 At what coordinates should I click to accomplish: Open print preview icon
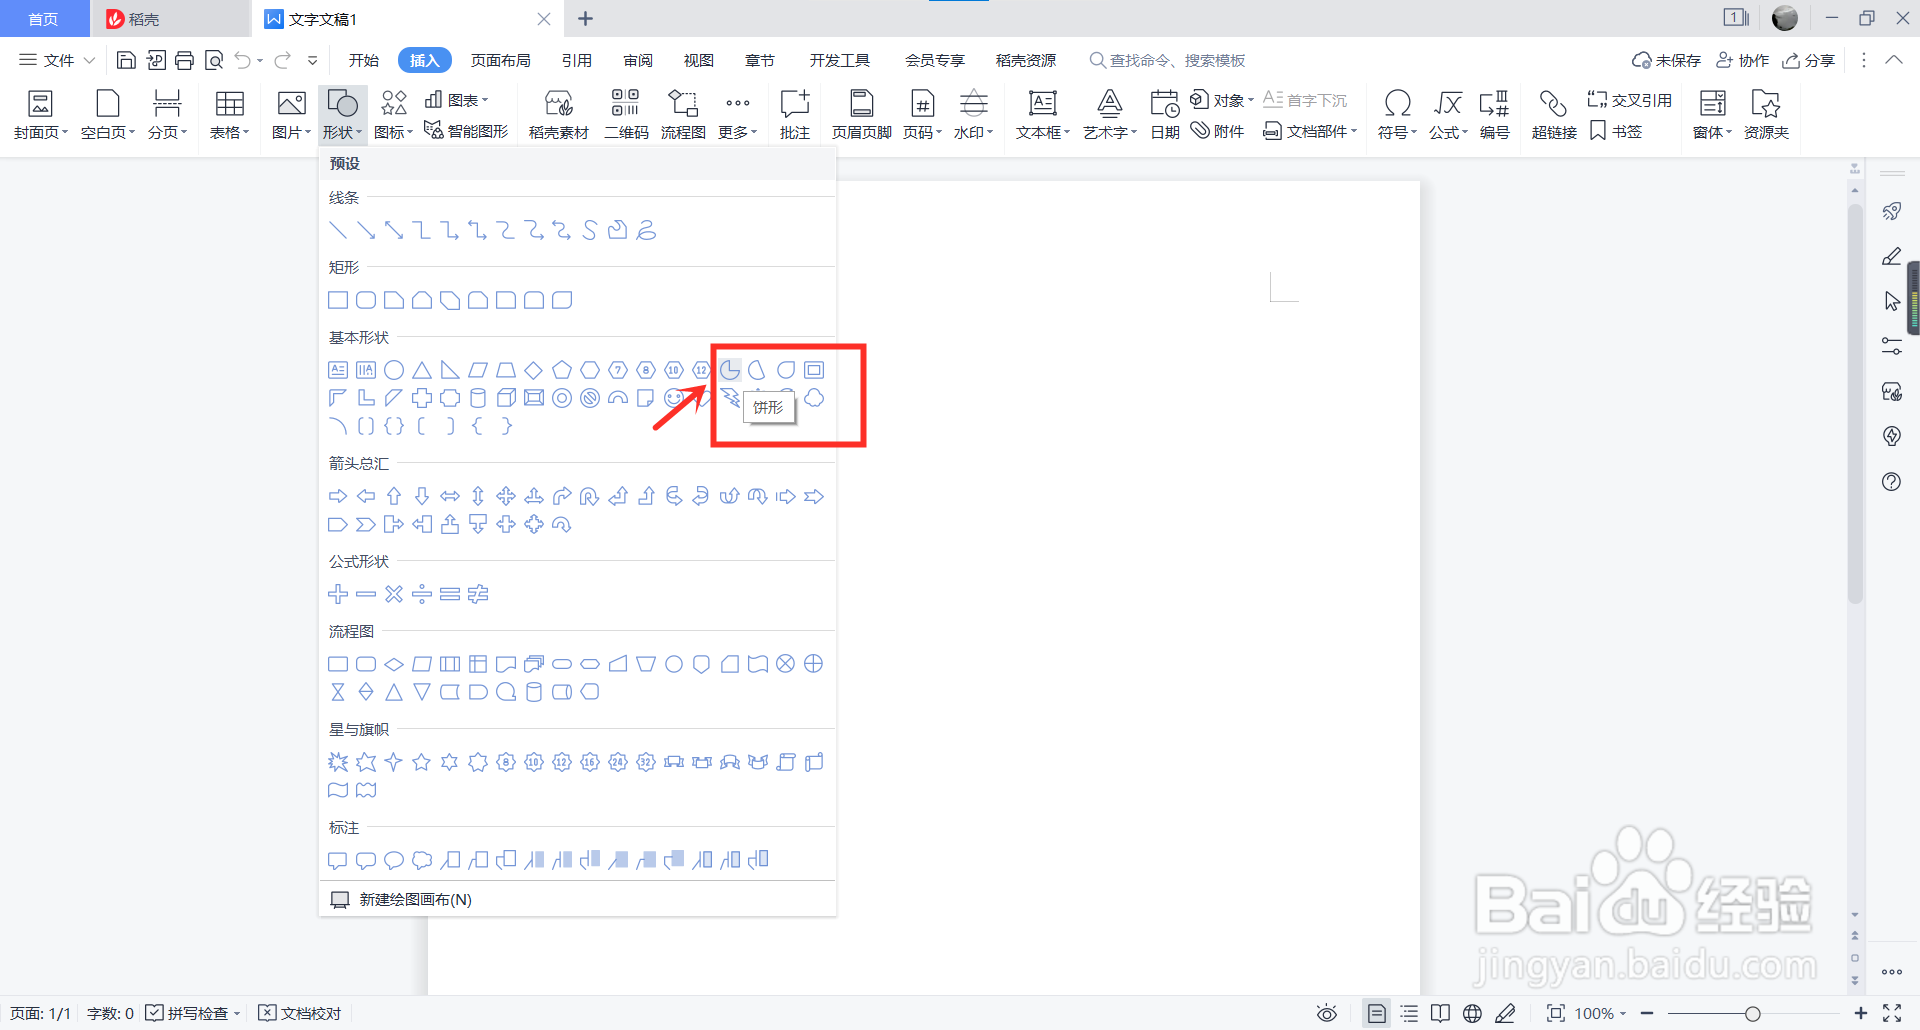click(213, 61)
